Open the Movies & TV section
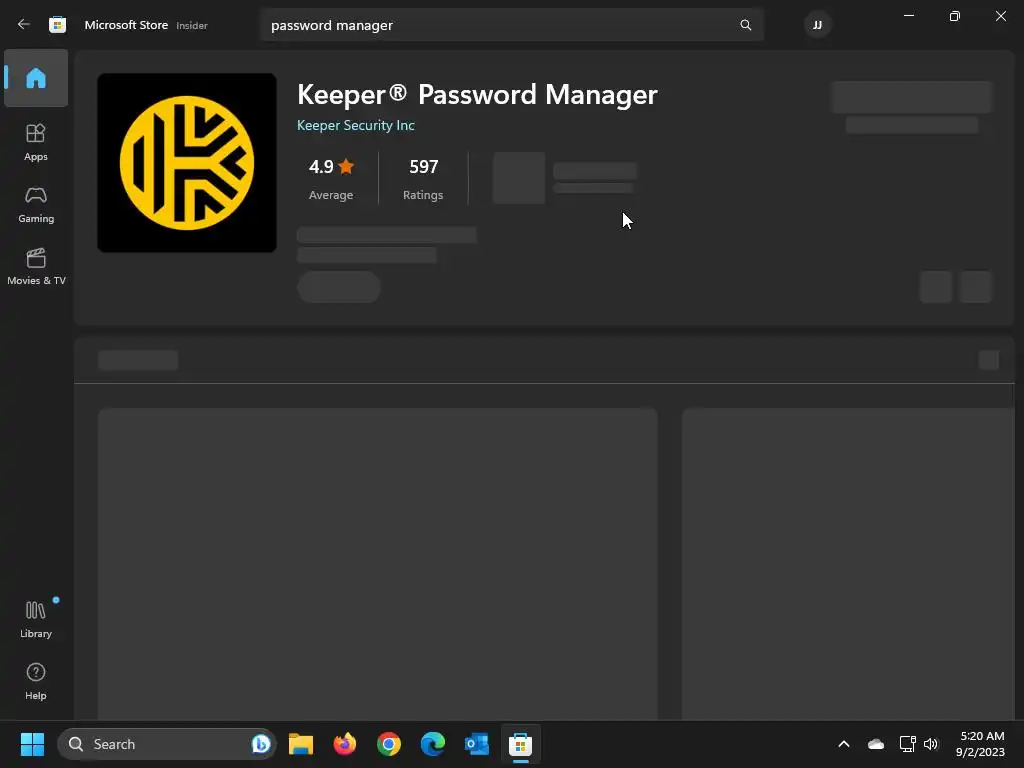This screenshot has height=768, width=1024. 36,266
